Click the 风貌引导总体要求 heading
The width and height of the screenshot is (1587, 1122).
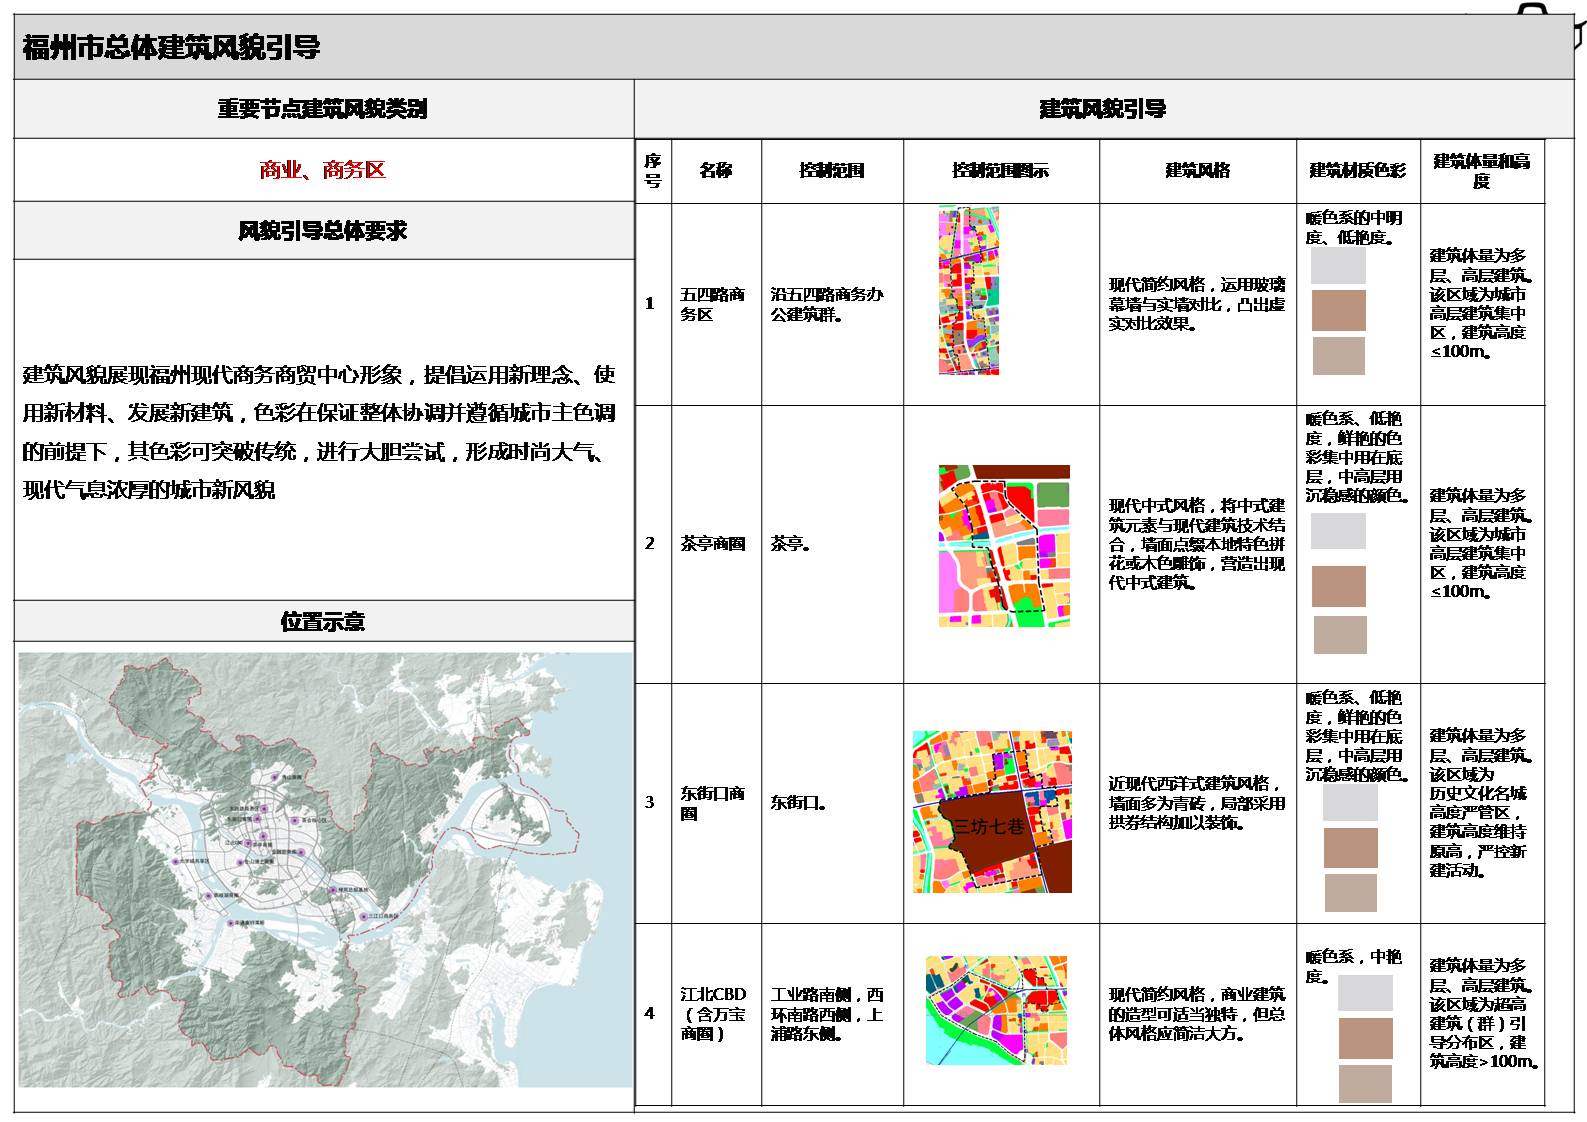pos(323,231)
